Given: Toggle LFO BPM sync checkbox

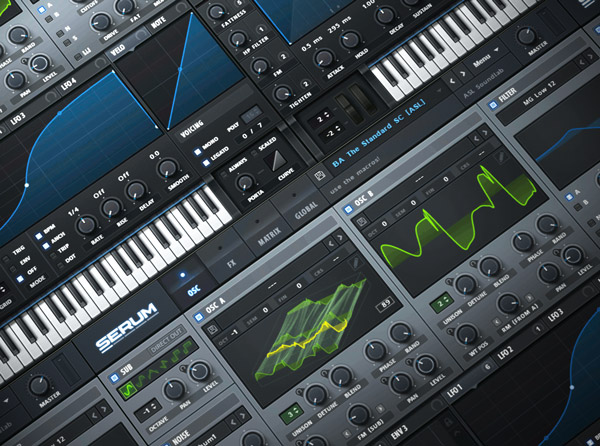Looking at the screenshot, I should coord(38,236).
